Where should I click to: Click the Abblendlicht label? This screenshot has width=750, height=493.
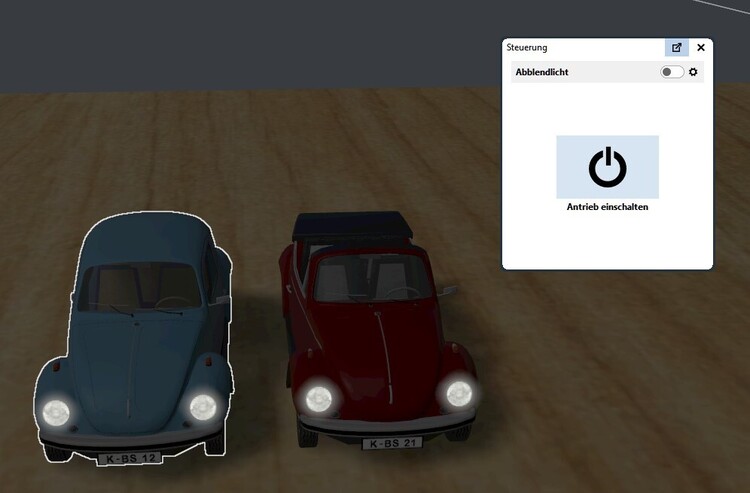pos(541,72)
